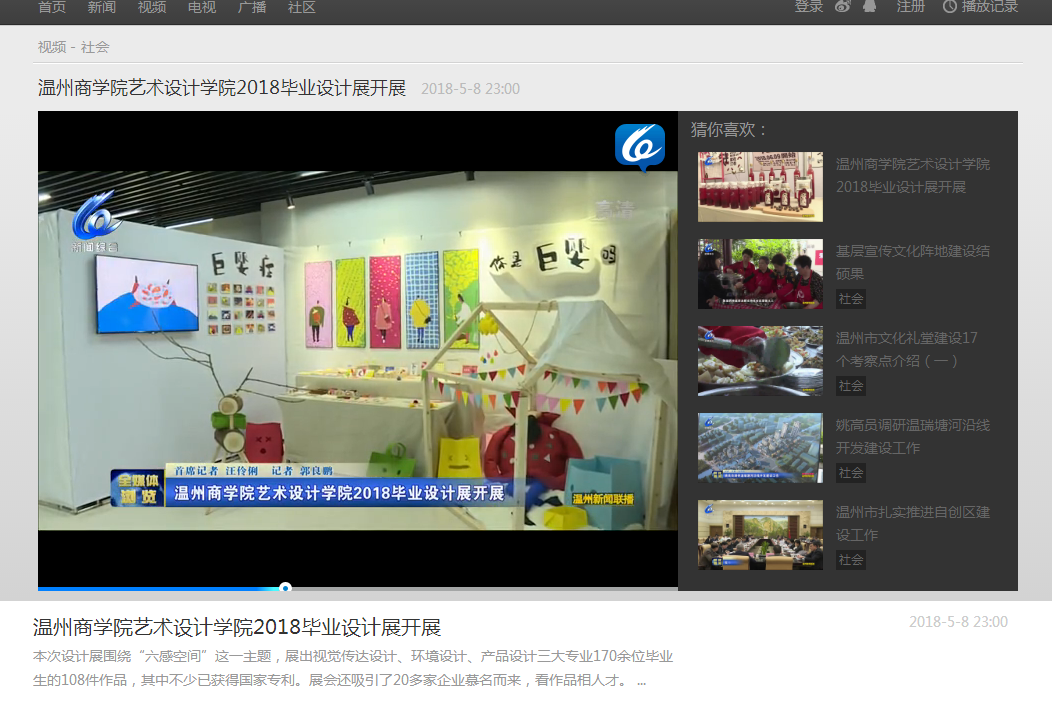Click the description paragraph starting 本次设计展围绕

point(353,668)
